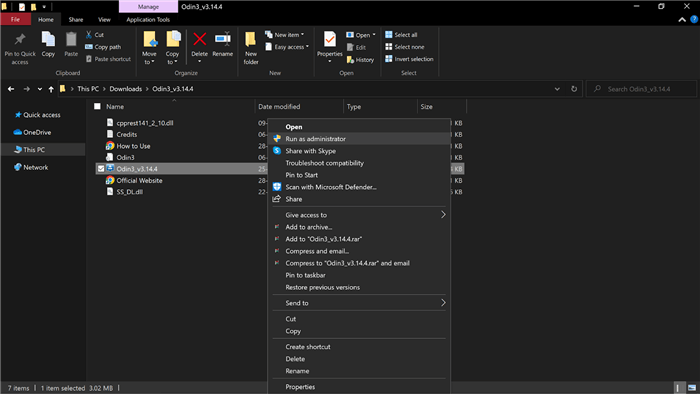This screenshot has height=394, width=700.
Task: Open recent locations dropdown arrow
Action: 40,89
